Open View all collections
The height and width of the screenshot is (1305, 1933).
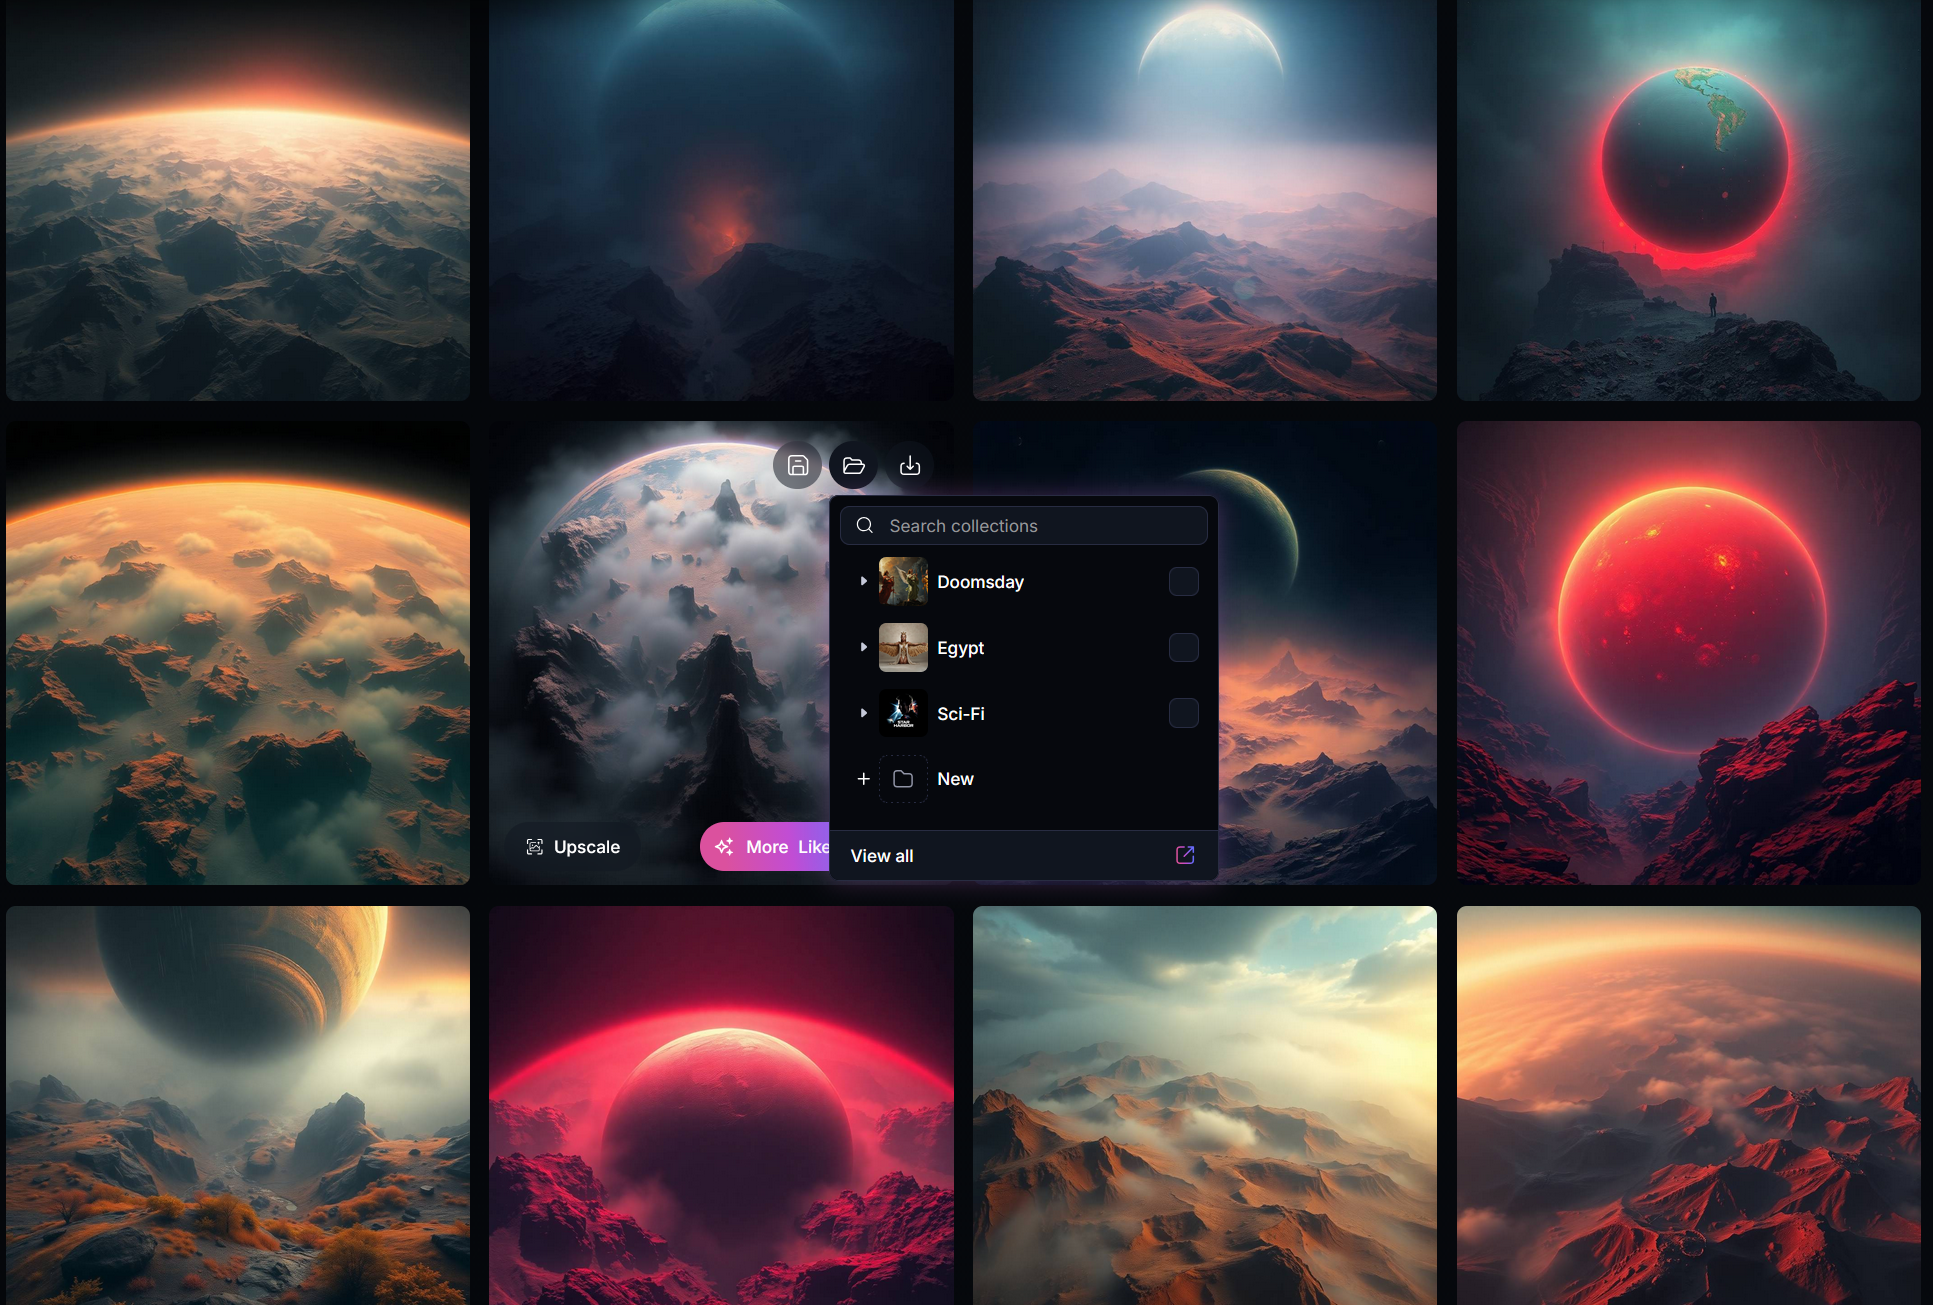(881, 856)
